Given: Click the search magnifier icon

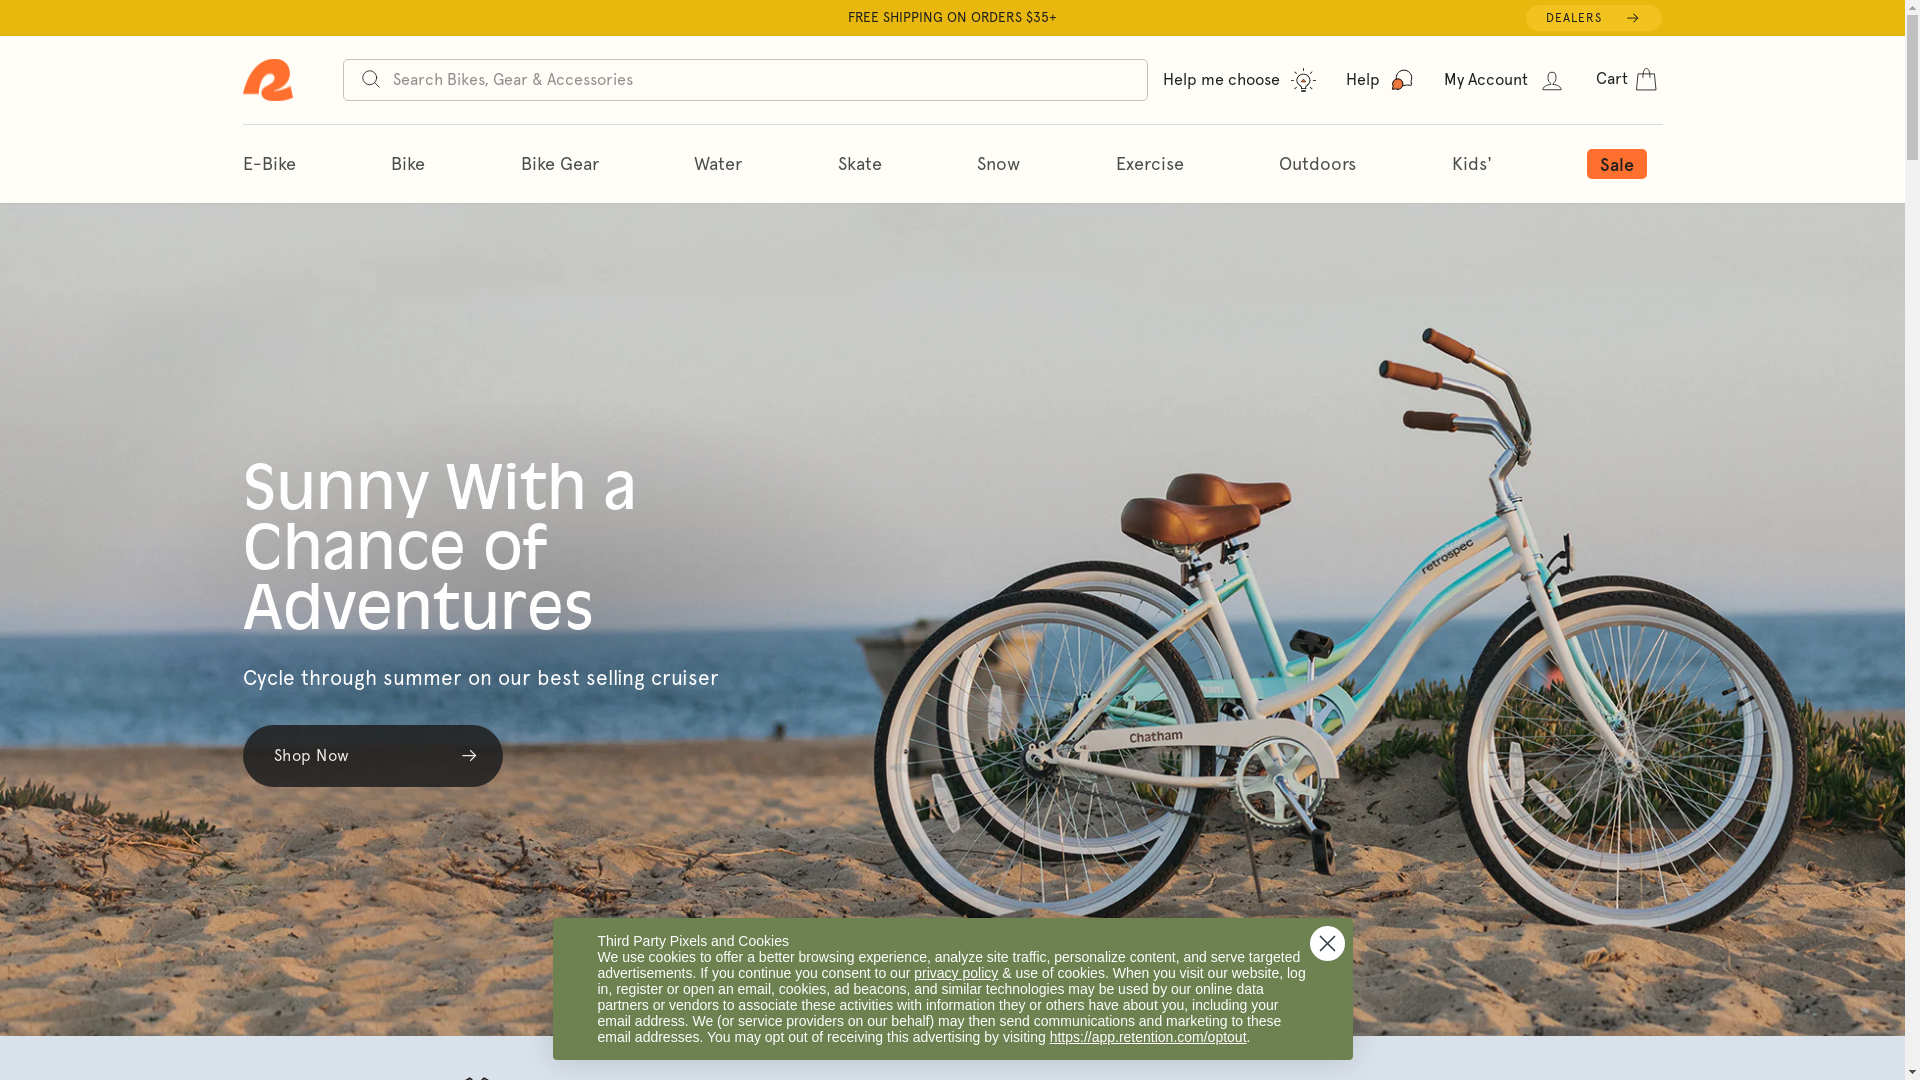Looking at the screenshot, I should 370,79.
